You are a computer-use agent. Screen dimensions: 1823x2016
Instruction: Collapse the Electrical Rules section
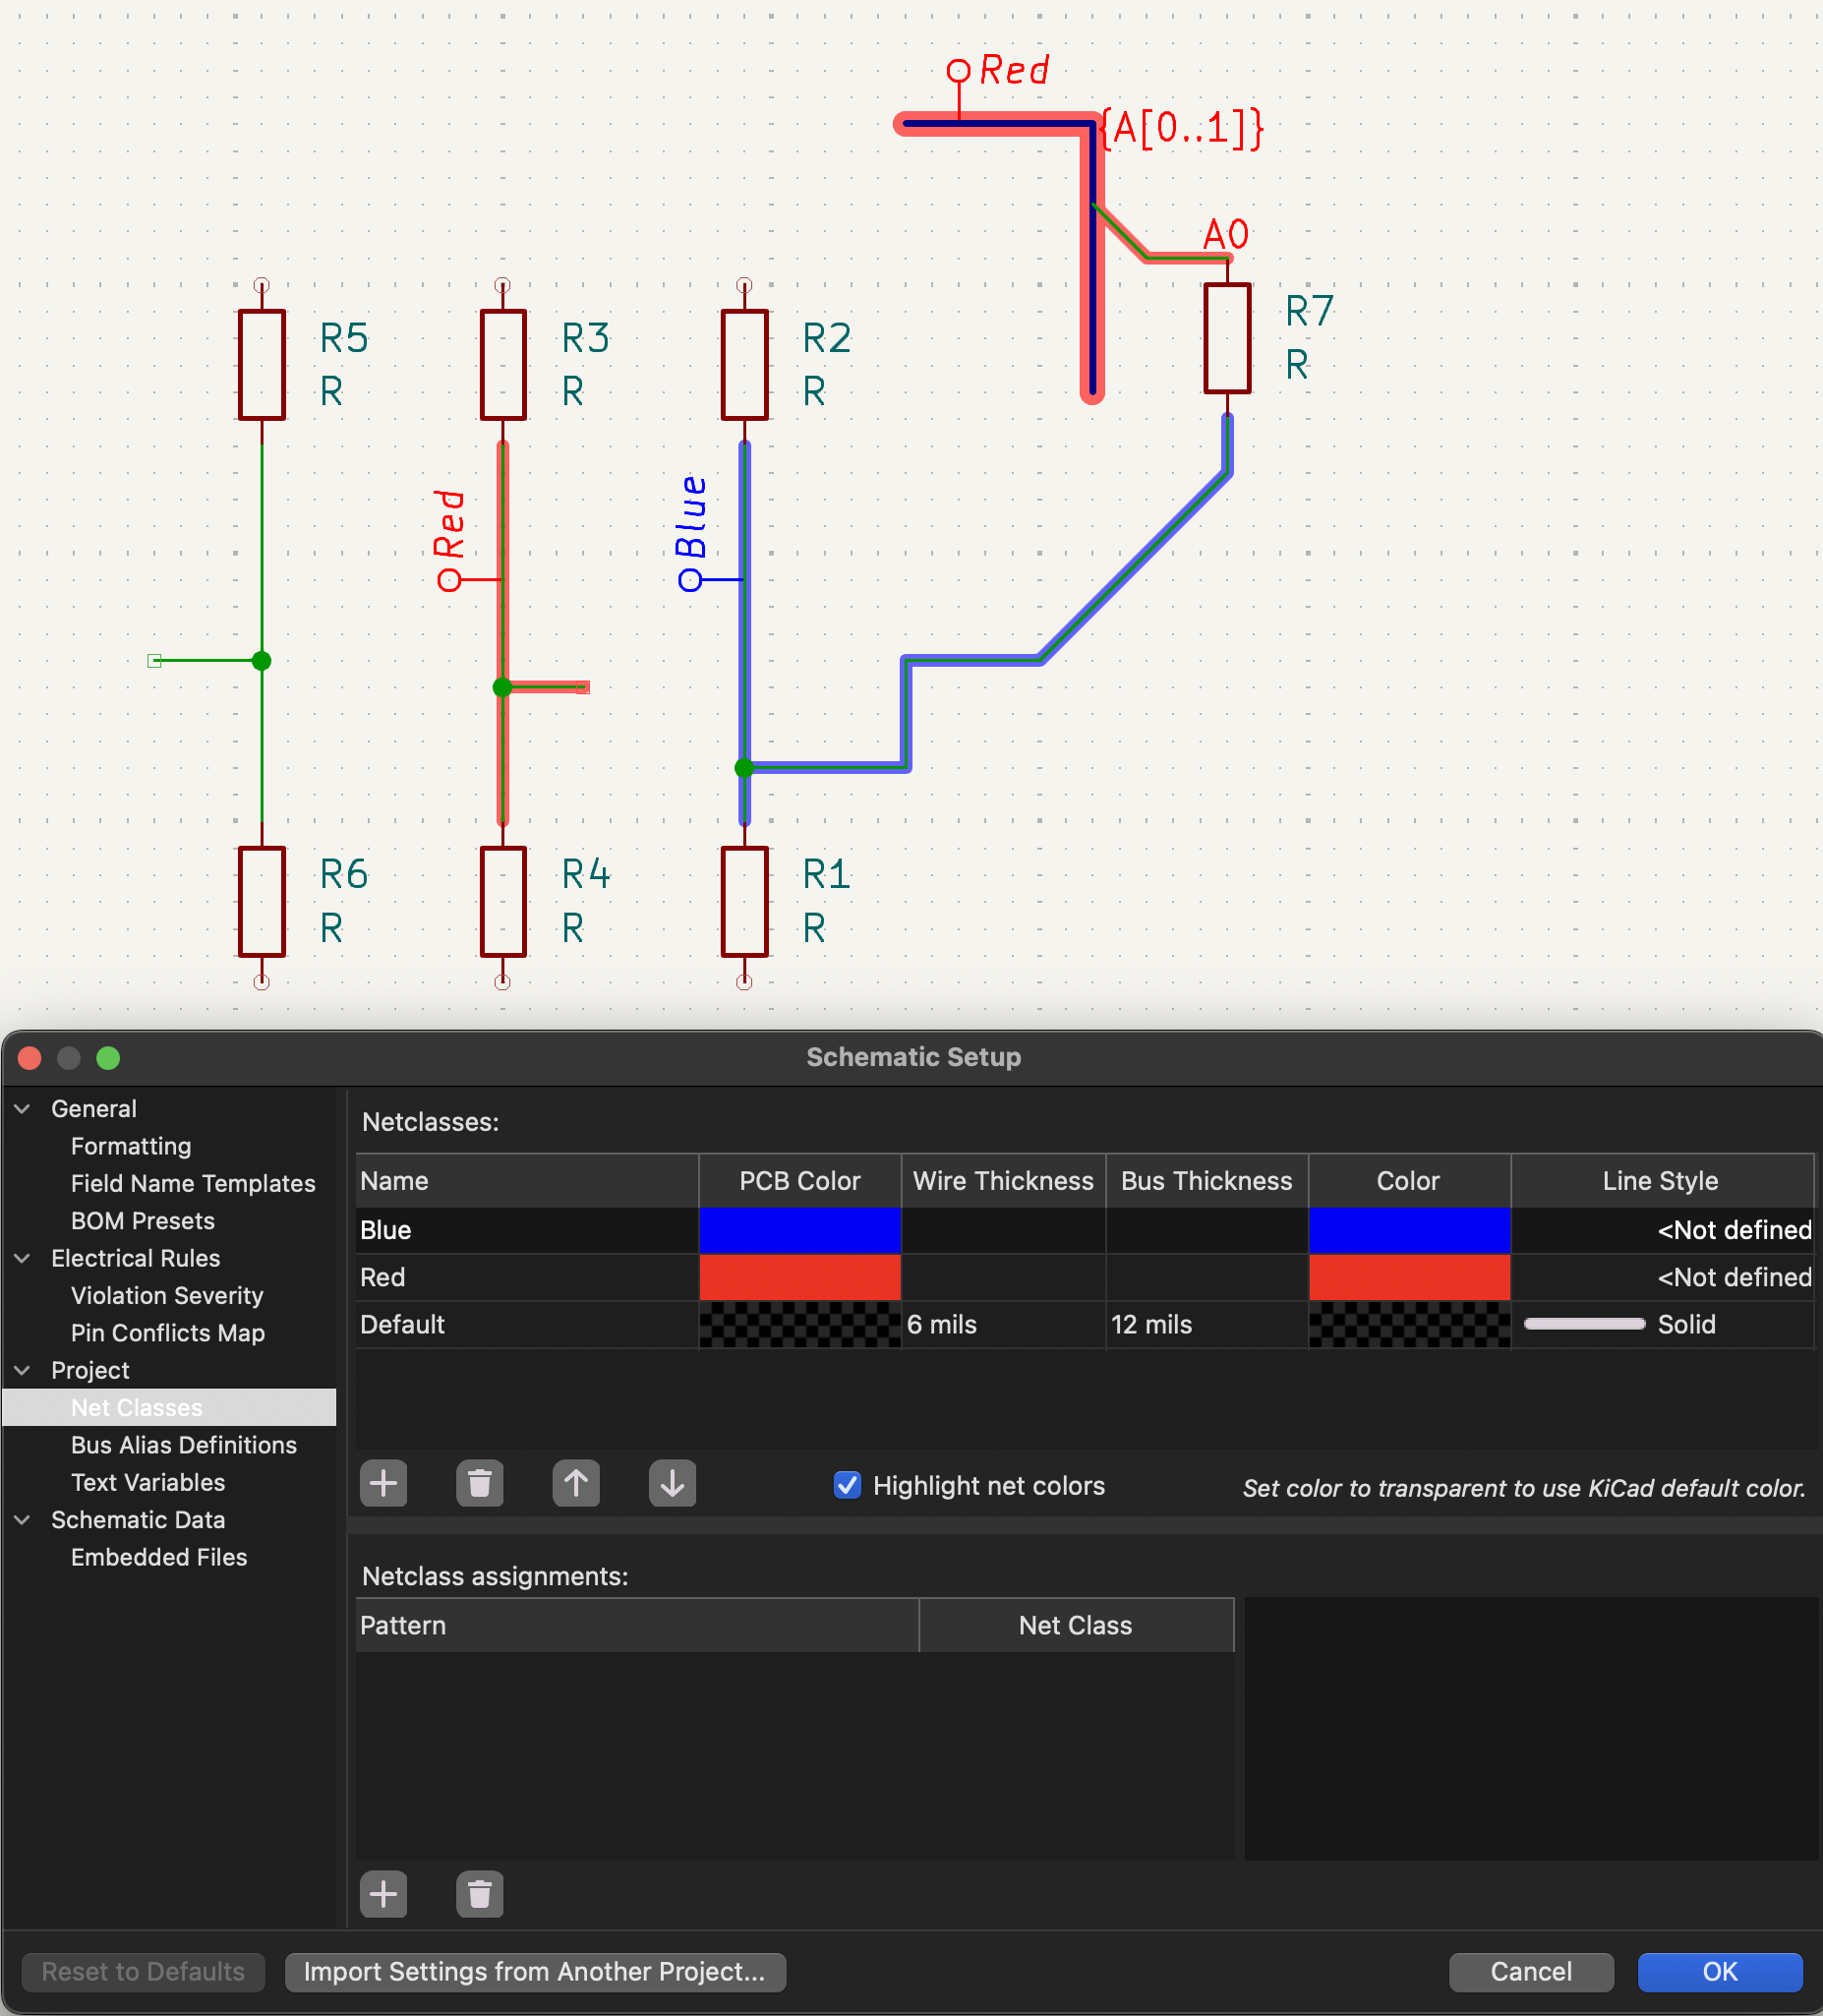point(23,1258)
